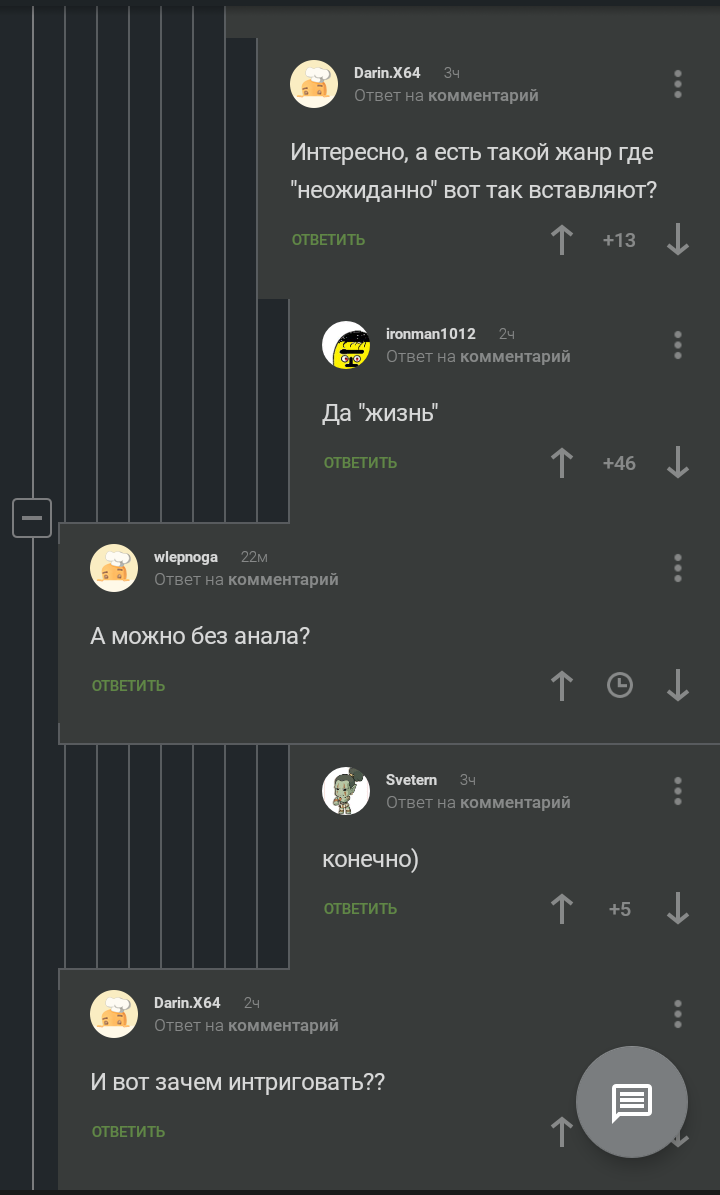Upvote wlepnoga's comment
The width and height of the screenshot is (720, 1195).
click(x=562, y=685)
